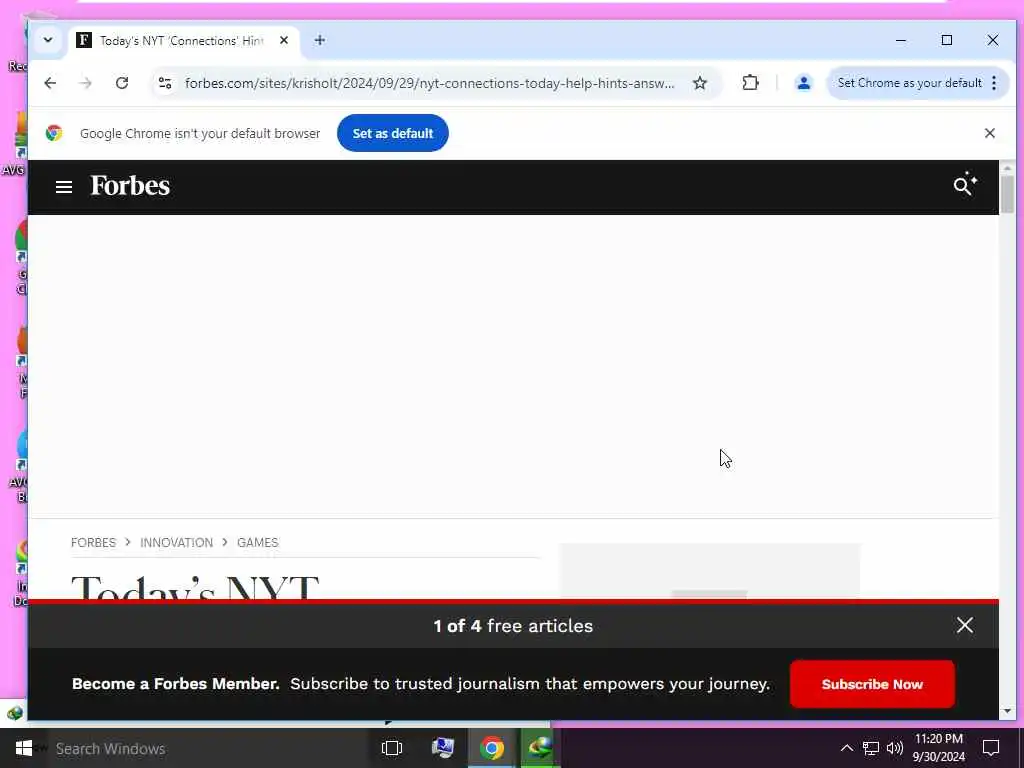This screenshot has width=1024, height=768.
Task: Click the page vertical scrollbar thumb
Action: point(1007,194)
